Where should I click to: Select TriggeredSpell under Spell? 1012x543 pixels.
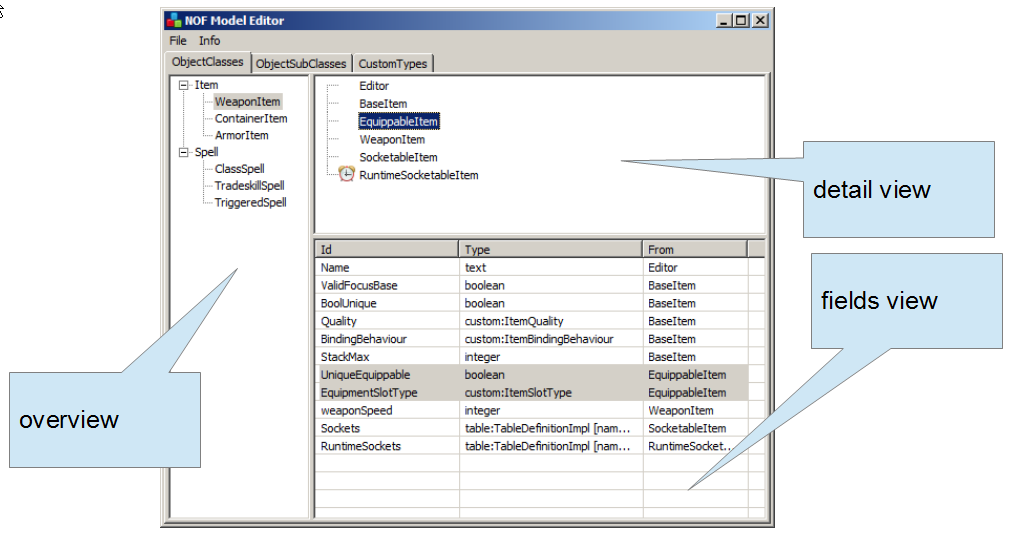[x=250, y=203]
